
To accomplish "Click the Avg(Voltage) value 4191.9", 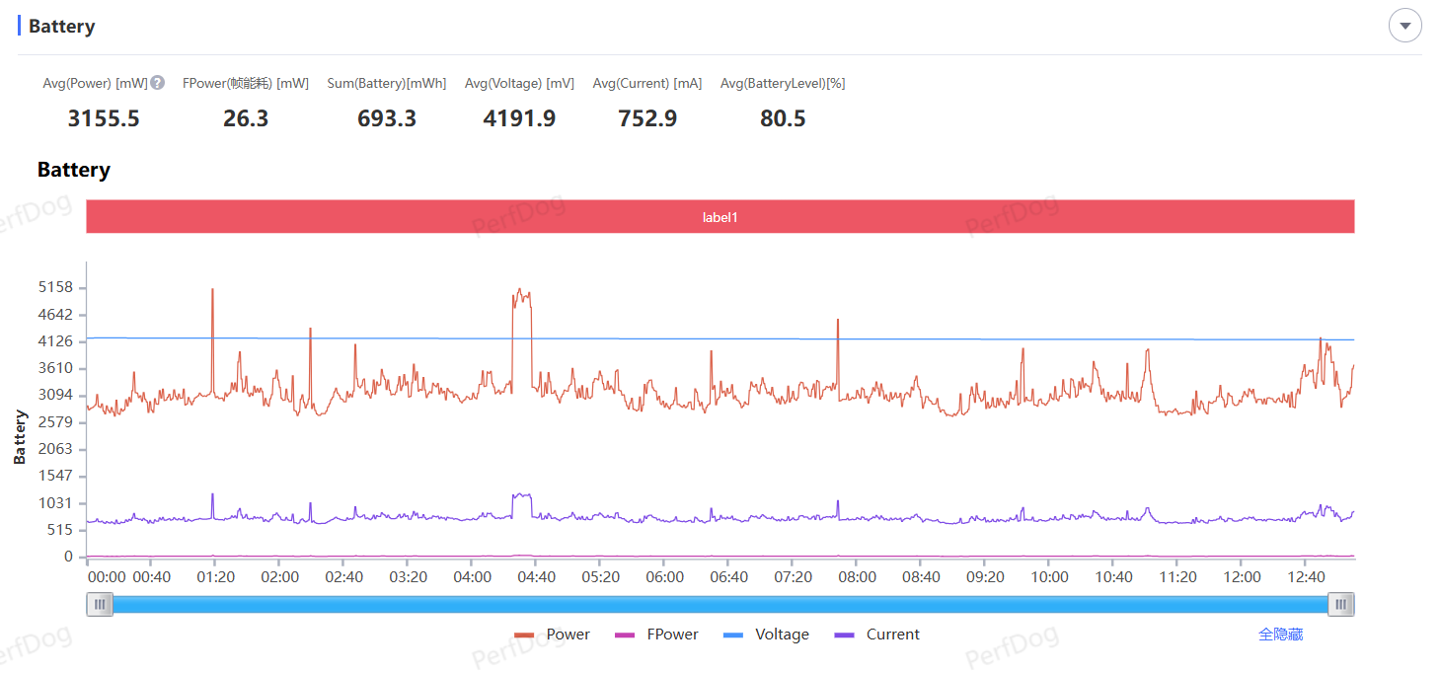I will click(519, 119).
